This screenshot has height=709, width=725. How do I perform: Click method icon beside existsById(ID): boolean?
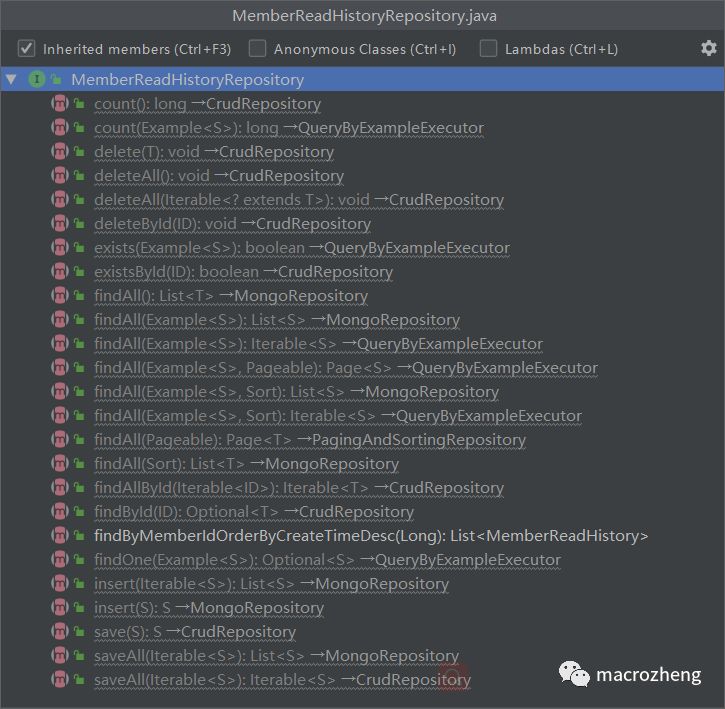(60, 272)
